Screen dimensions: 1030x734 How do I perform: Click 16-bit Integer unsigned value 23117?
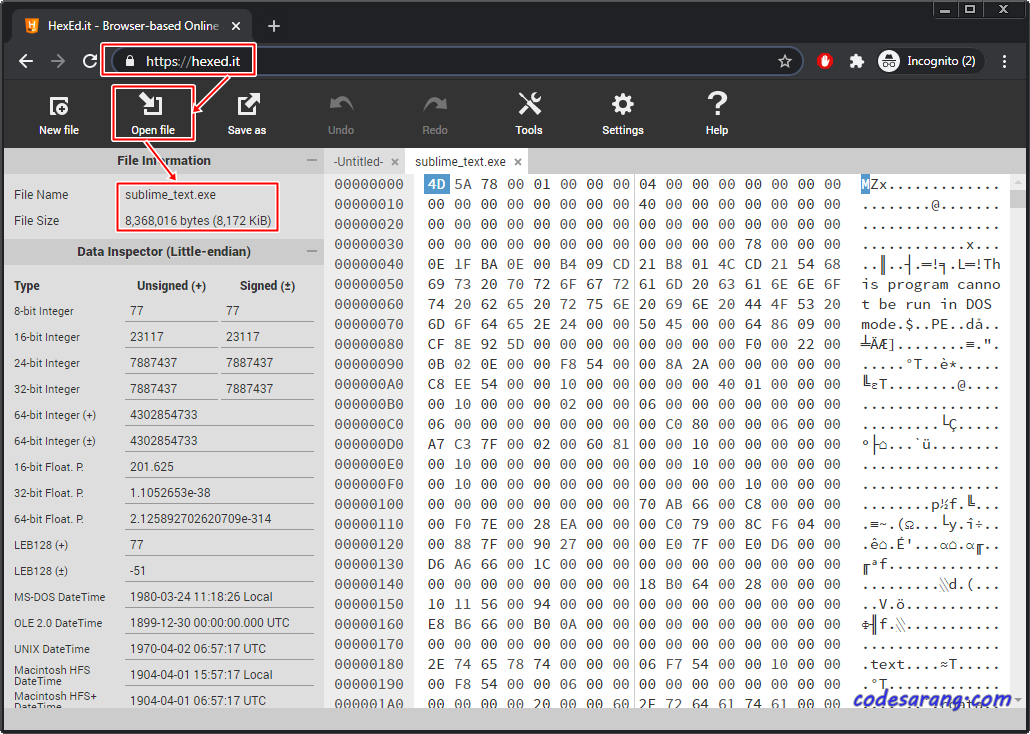point(171,336)
